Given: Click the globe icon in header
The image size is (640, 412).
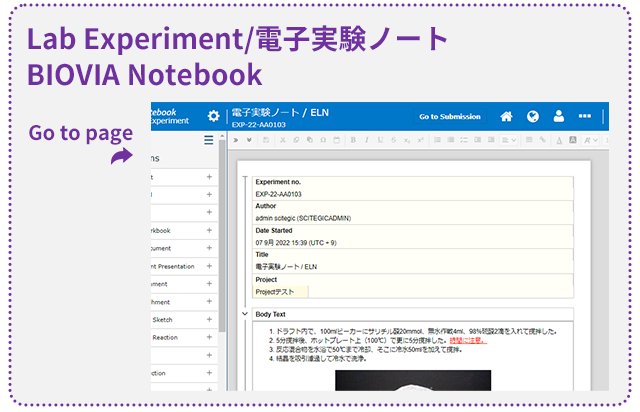Looking at the screenshot, I should [533, 116].
